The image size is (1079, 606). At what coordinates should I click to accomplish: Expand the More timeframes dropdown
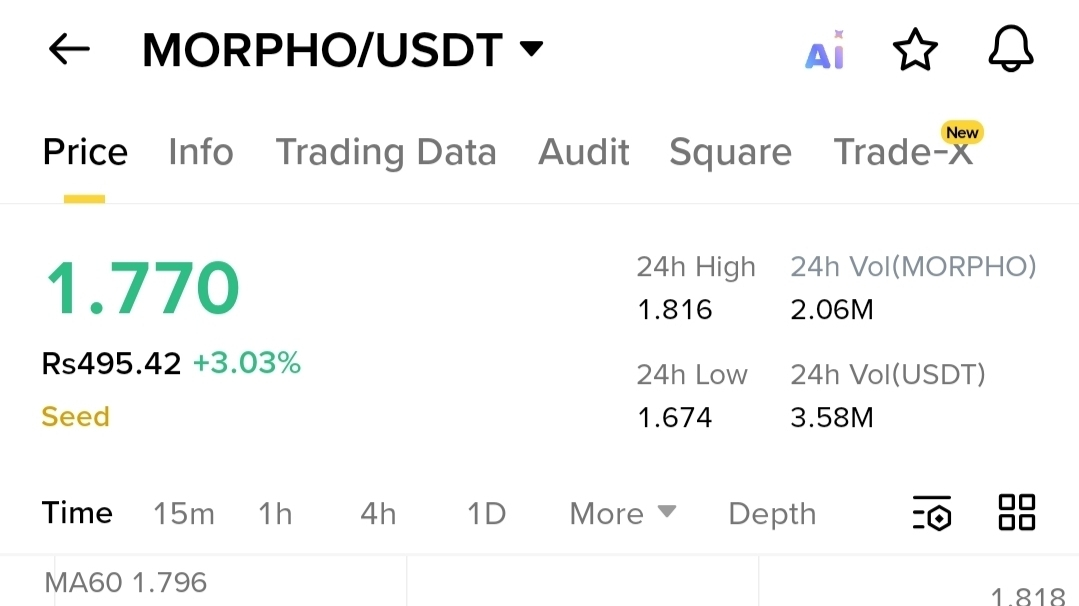click(x=623, y=514)
